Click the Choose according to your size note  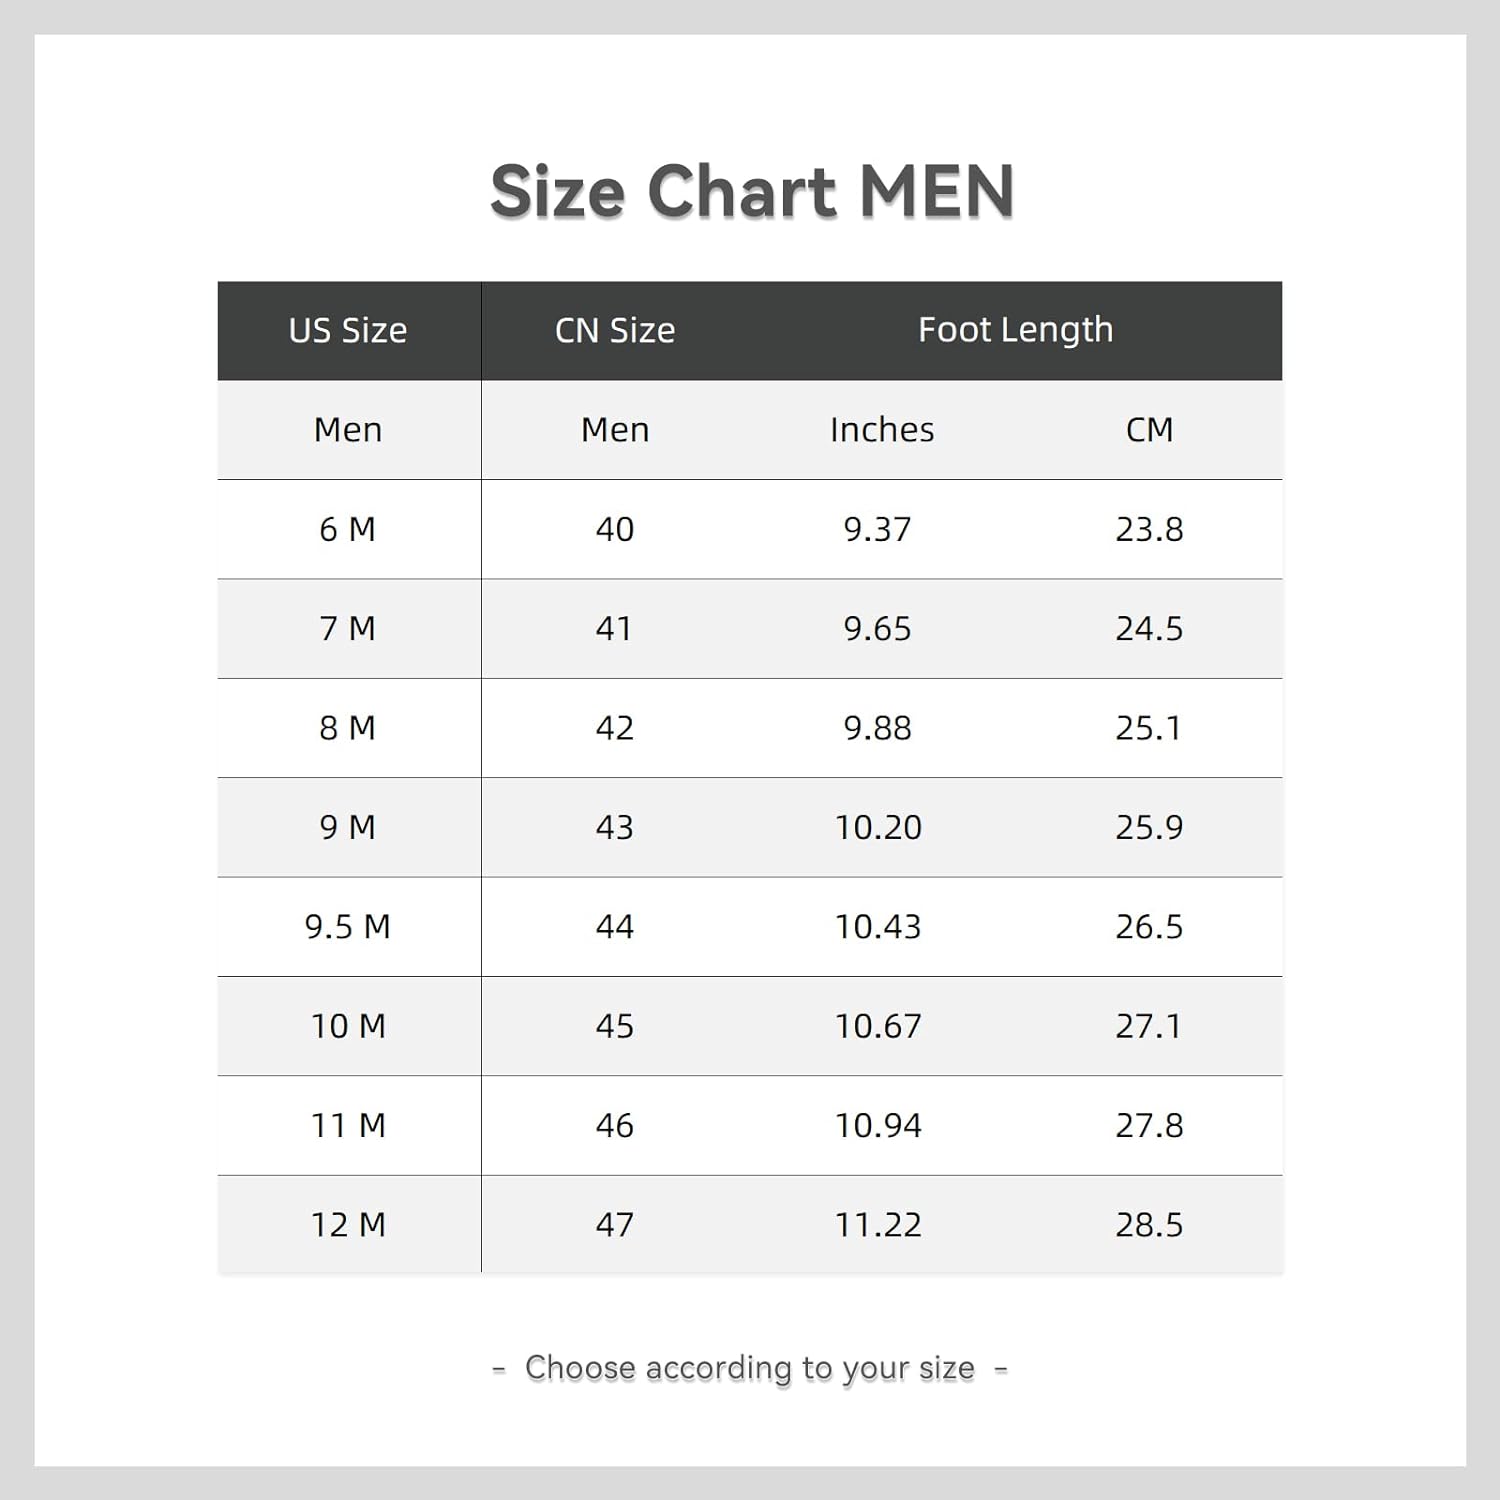750,1368
